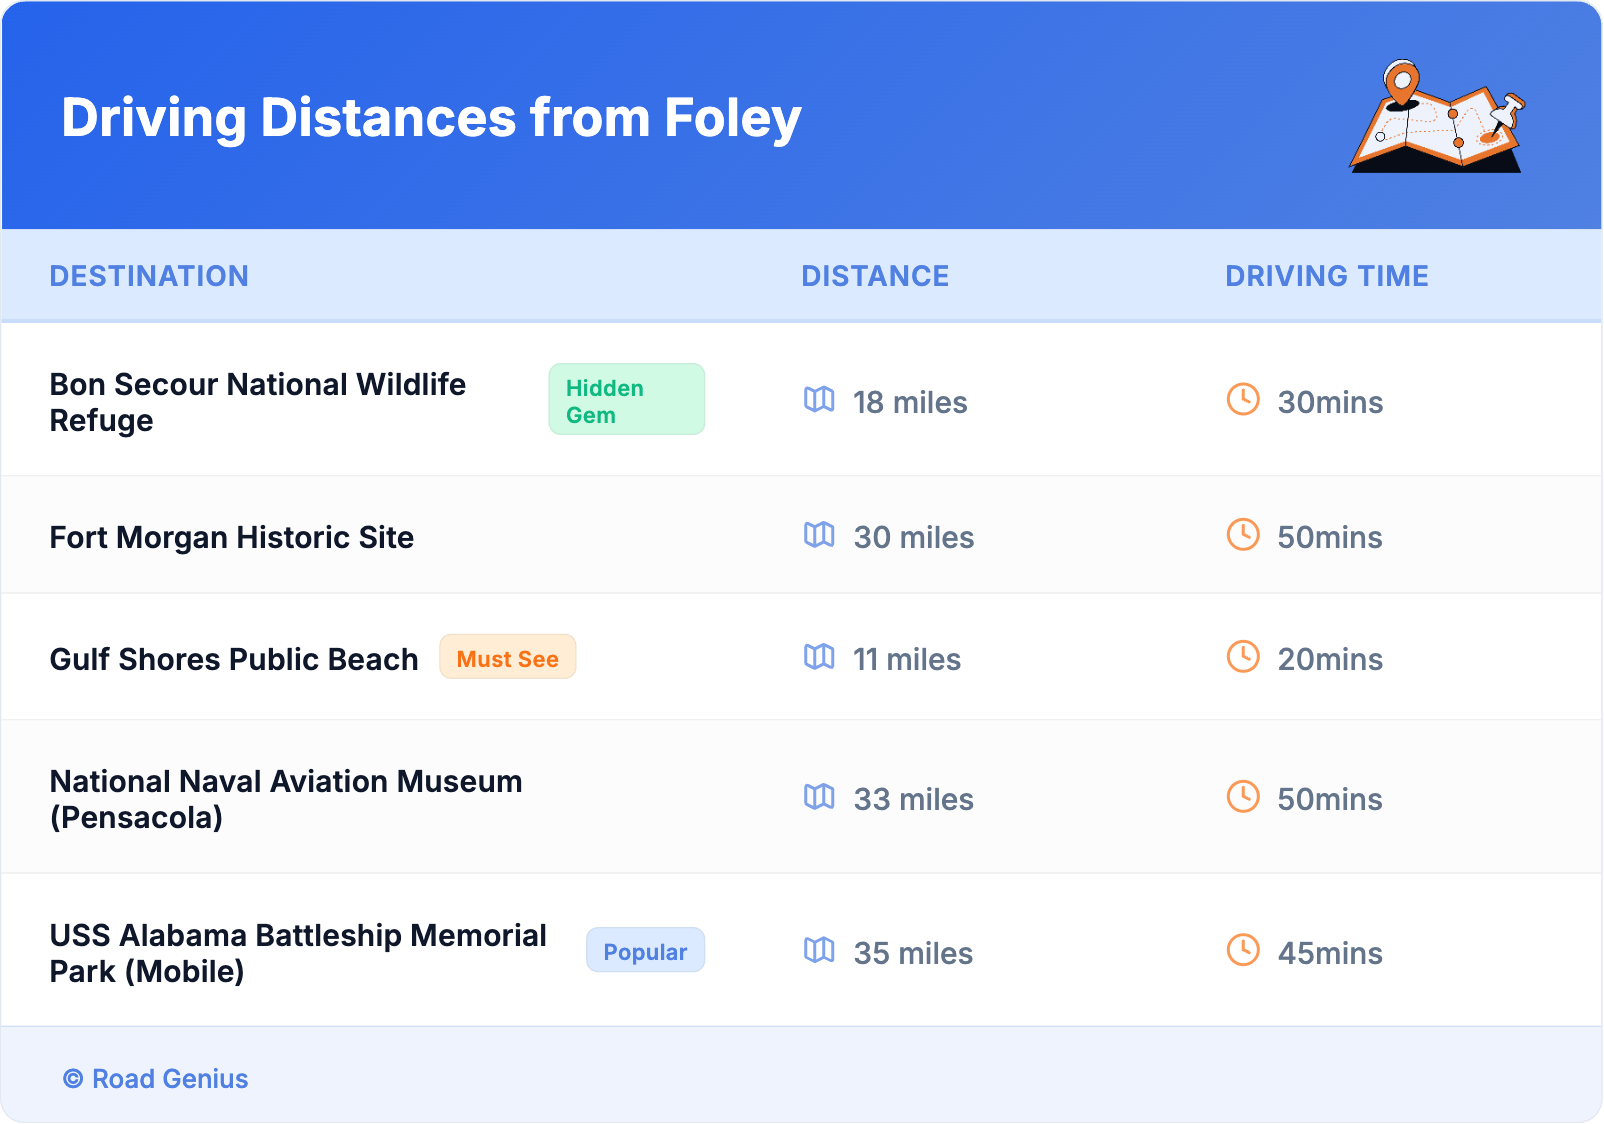1604x1124 pixels.
Task: Click the Distance column header
Action: pyautogui.click(x=875, y=276)
